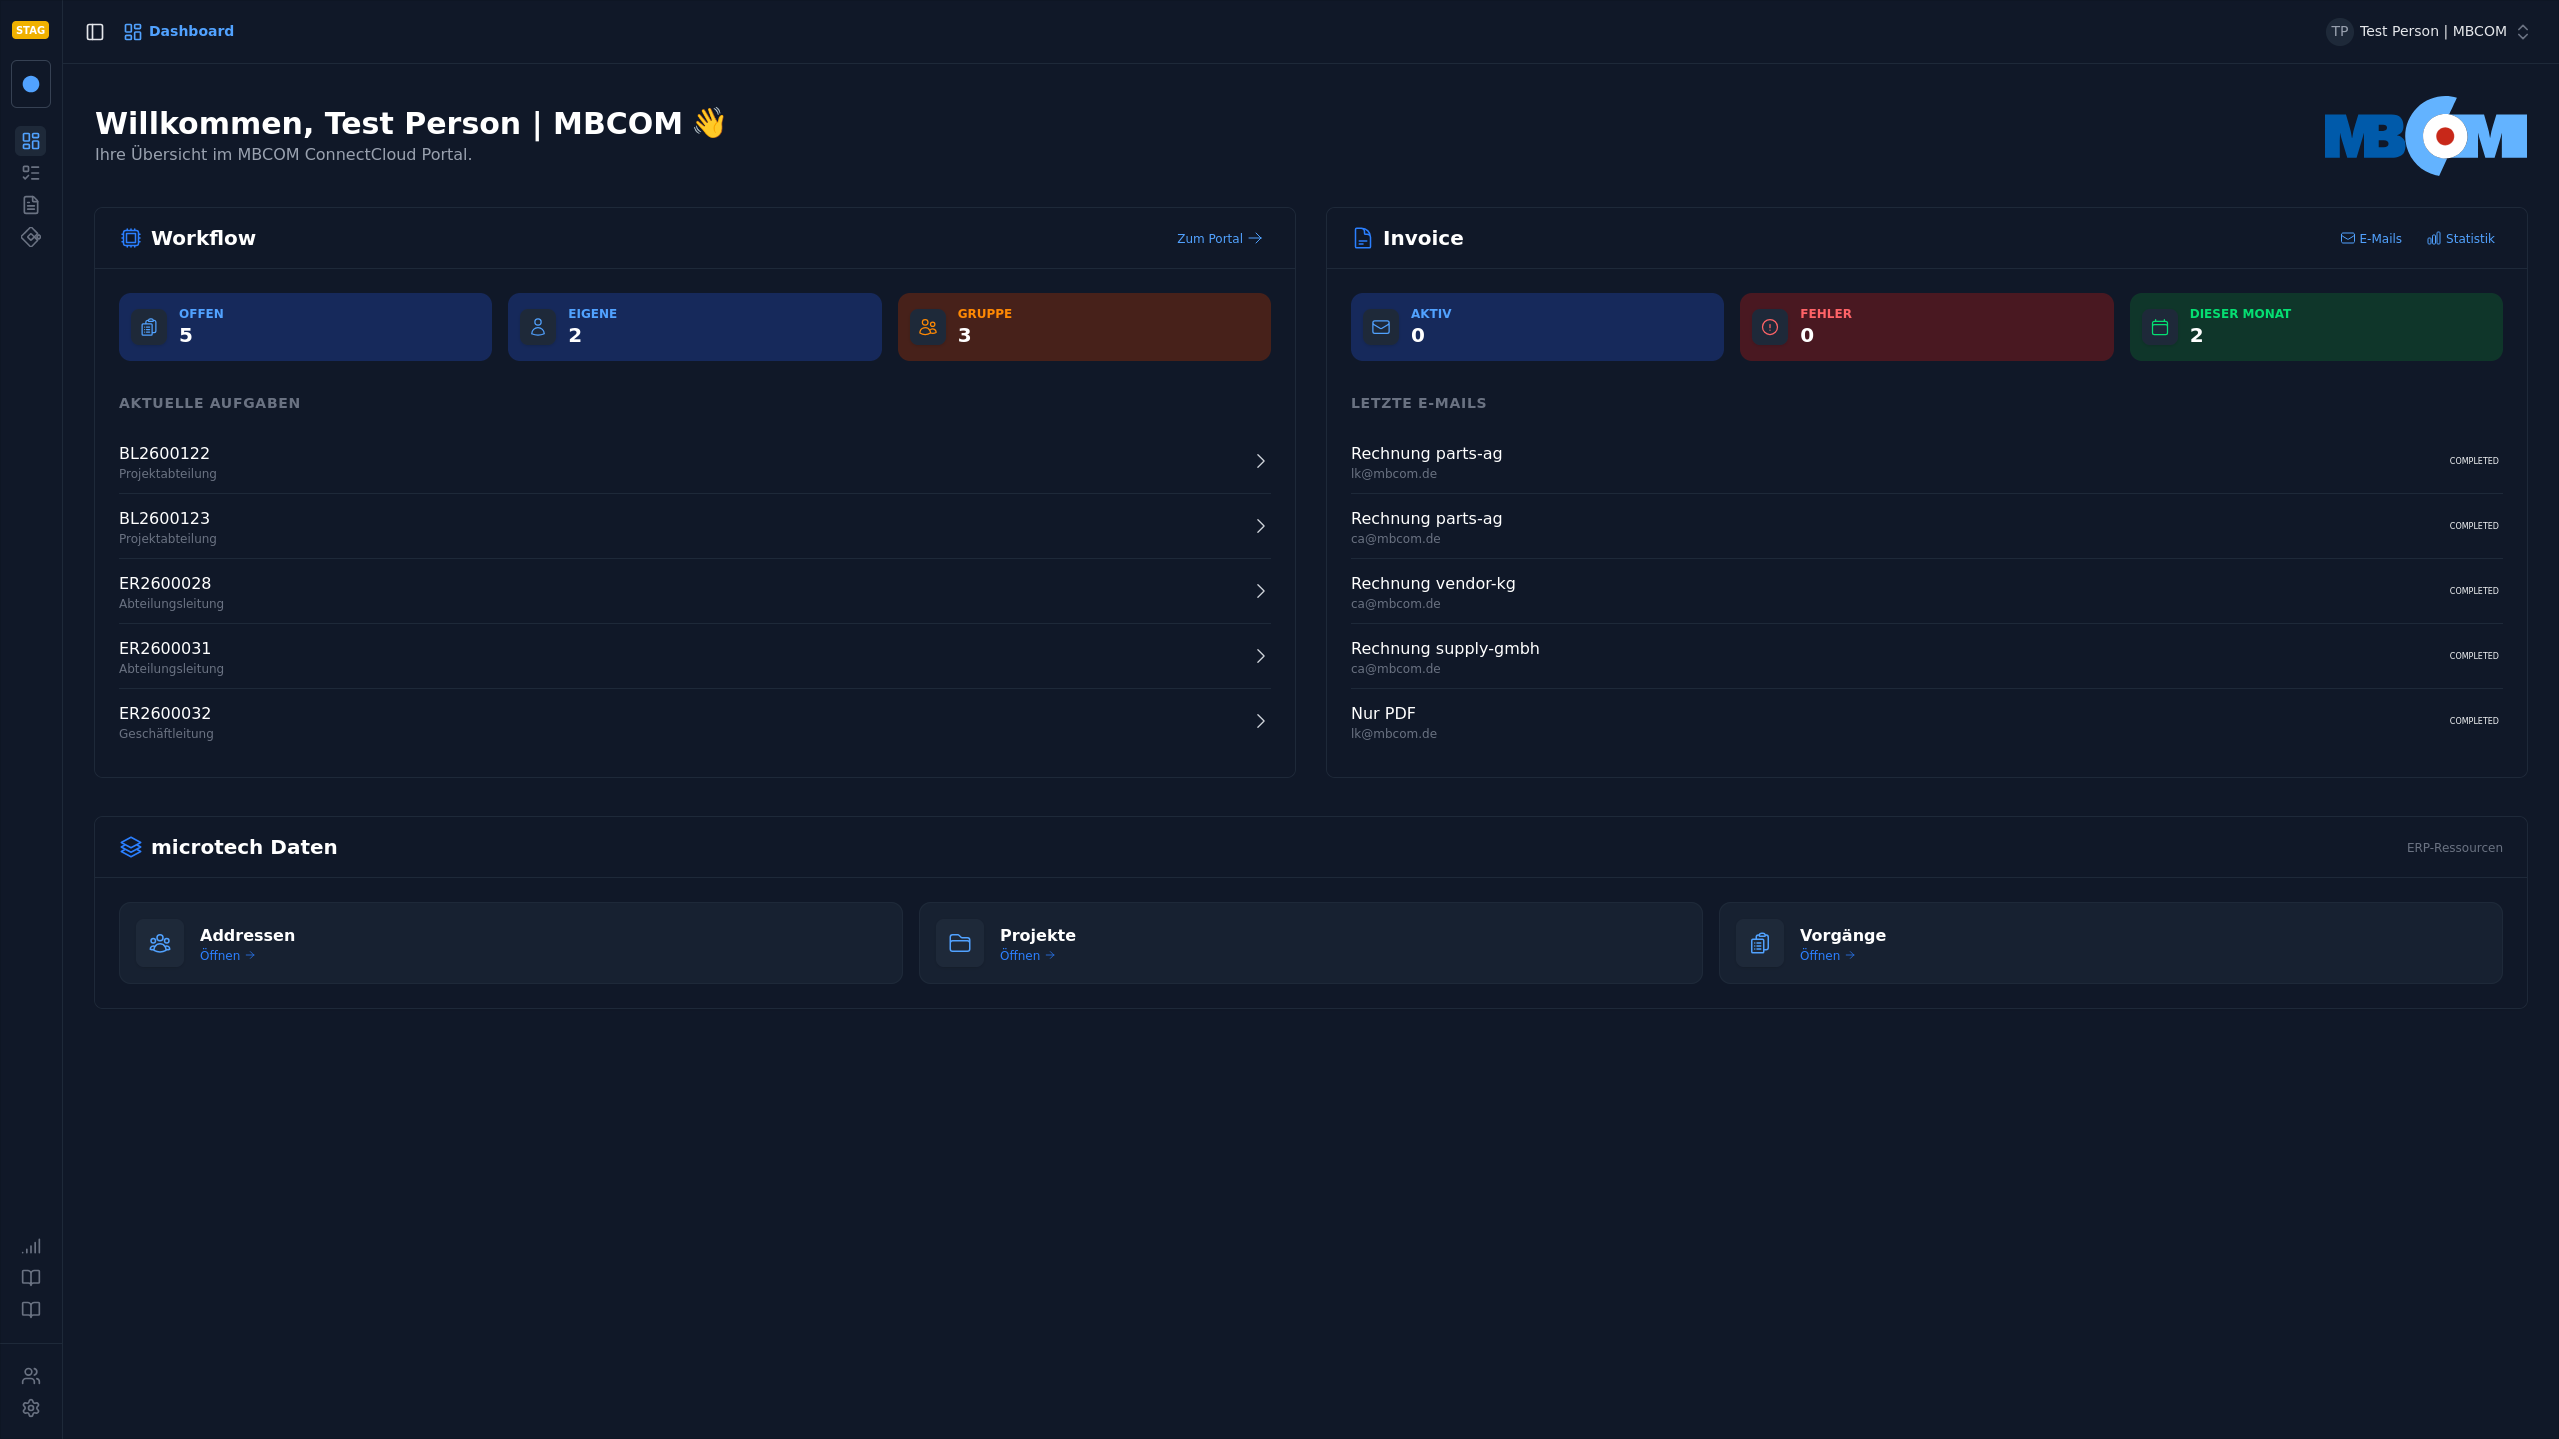Click the microtech Daten layers icon
Screen dimensions: 2559x1439
[x=131, y=847]
